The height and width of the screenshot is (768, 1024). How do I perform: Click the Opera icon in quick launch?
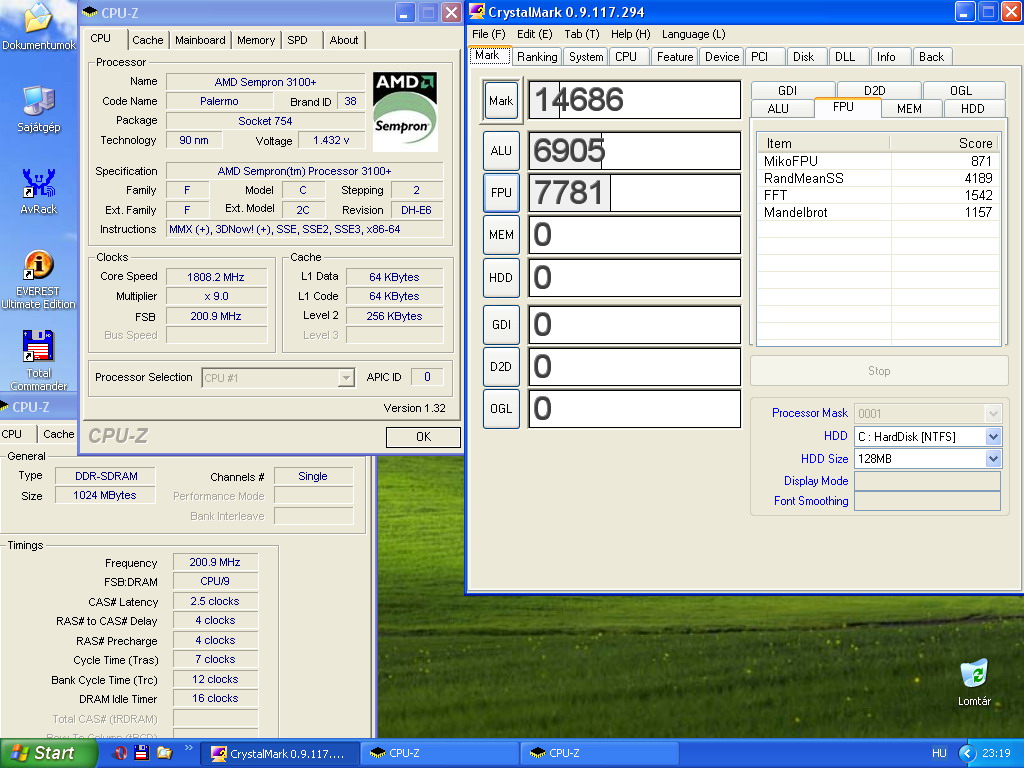(120, 753)
